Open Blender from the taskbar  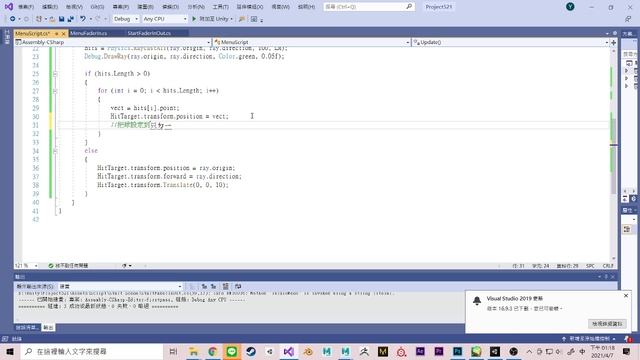coord(308,351)
